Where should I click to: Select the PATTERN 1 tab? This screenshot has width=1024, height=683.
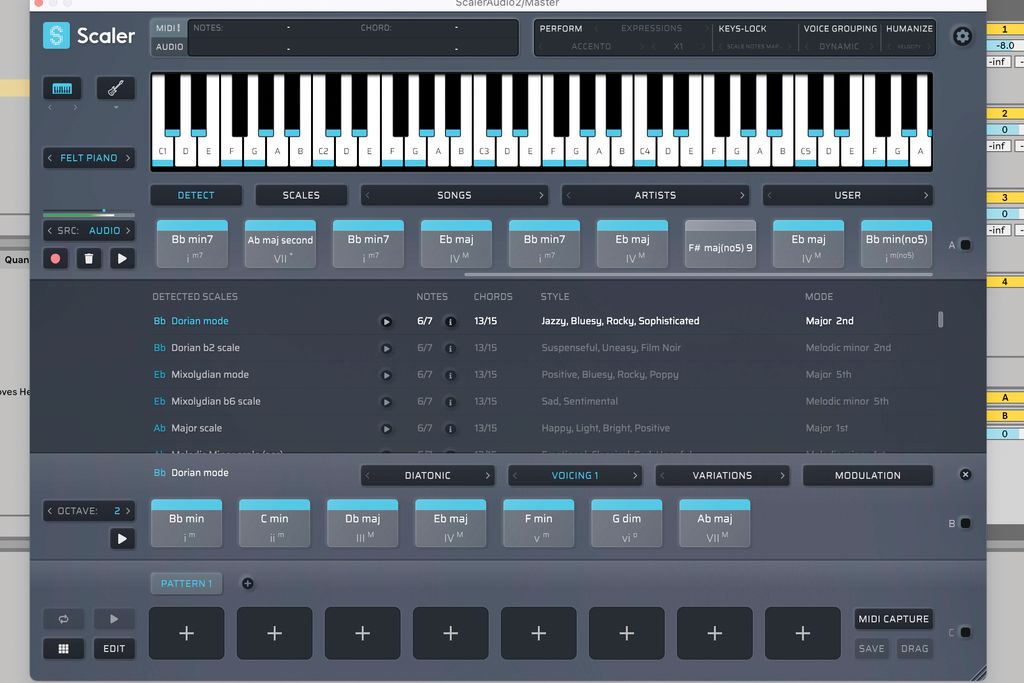click(x=186, y=582)
